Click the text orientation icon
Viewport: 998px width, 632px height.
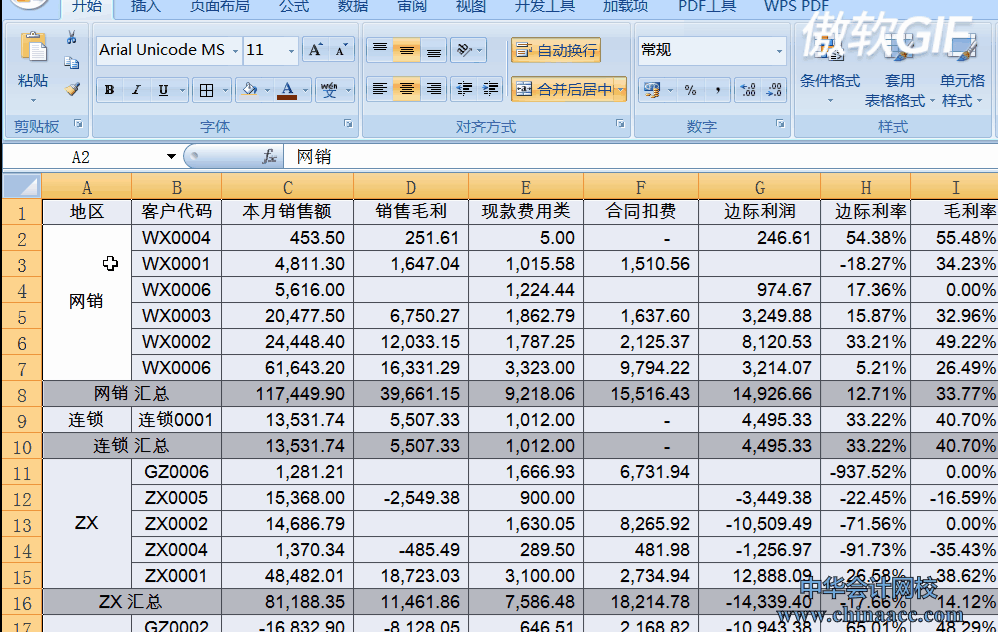coord(465,50)
